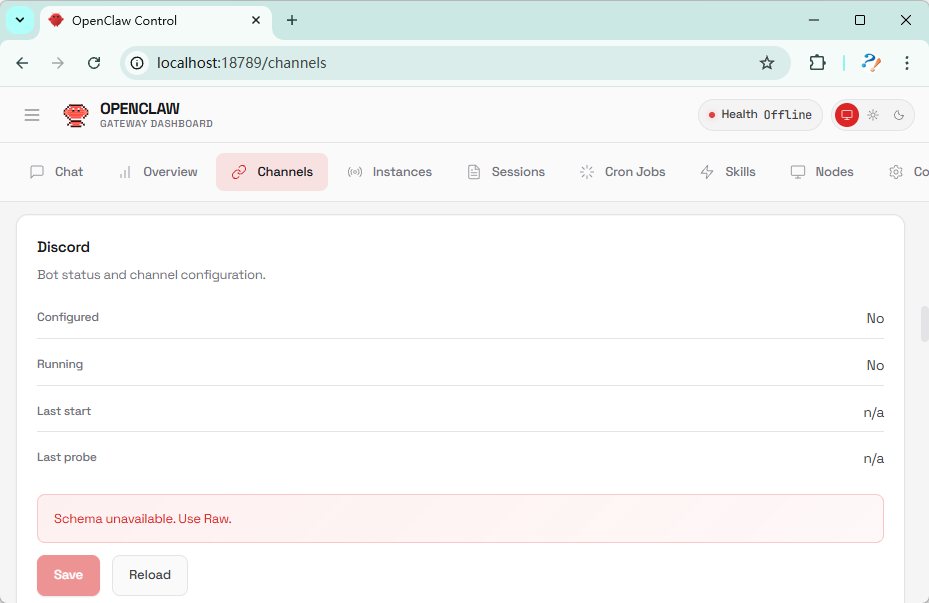Click the Health Offline status indicator
This screenshot has height=603, width=929.
760,115
